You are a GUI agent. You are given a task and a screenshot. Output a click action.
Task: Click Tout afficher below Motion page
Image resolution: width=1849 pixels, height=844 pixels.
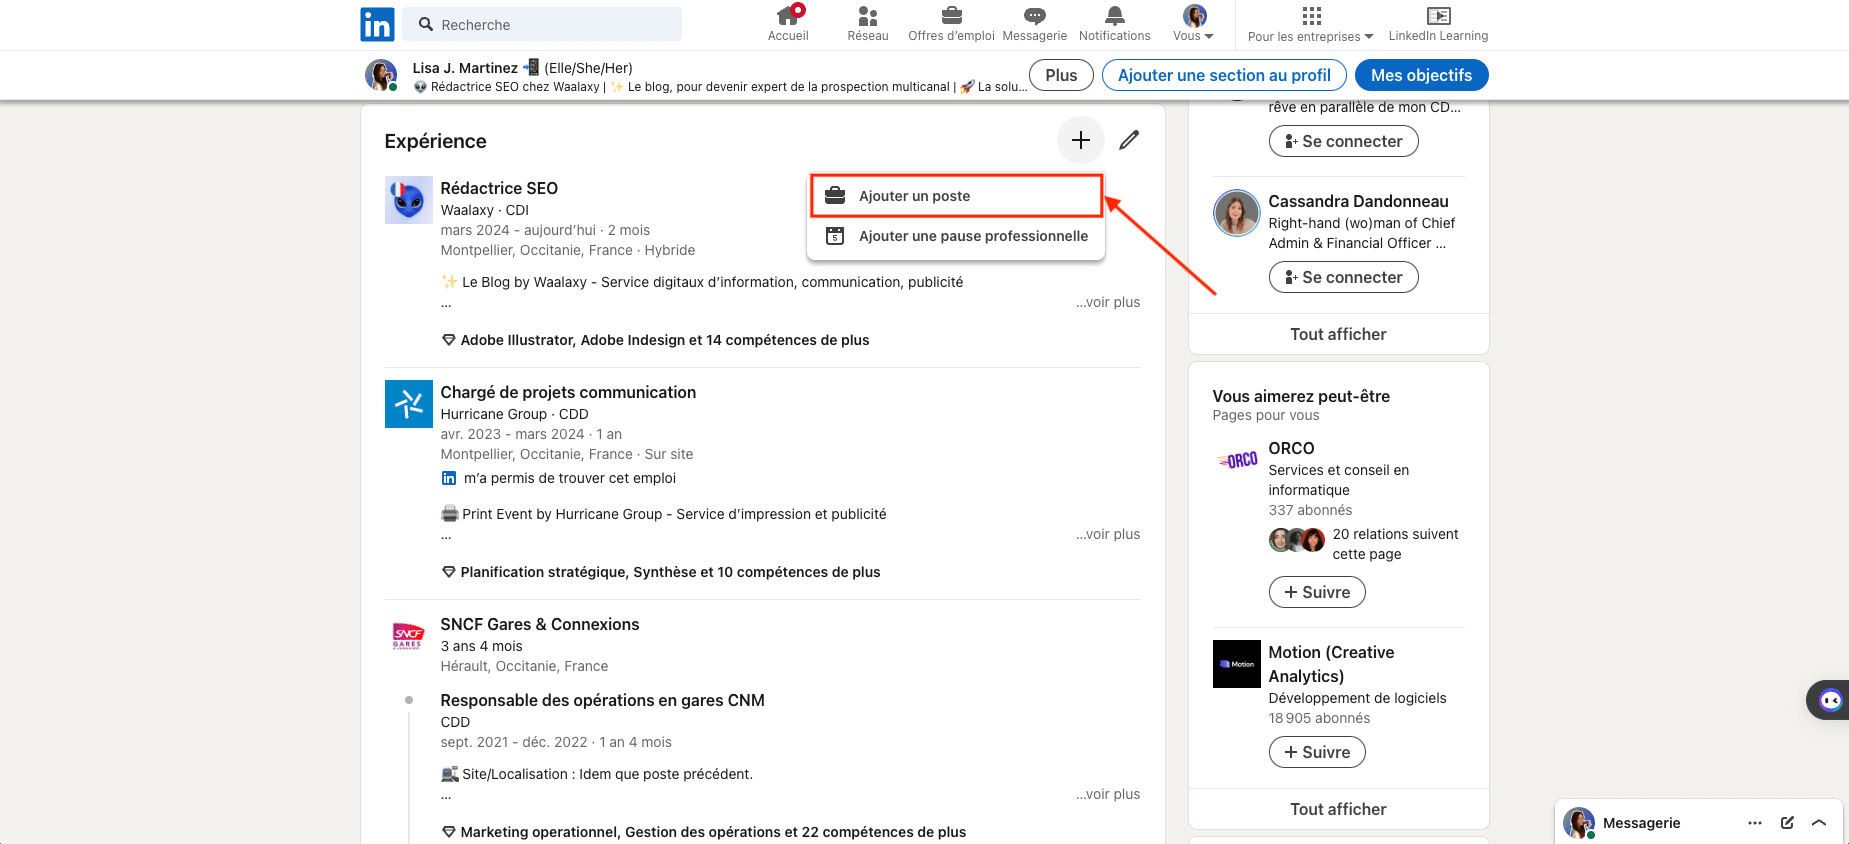[x=1338, y=809]
